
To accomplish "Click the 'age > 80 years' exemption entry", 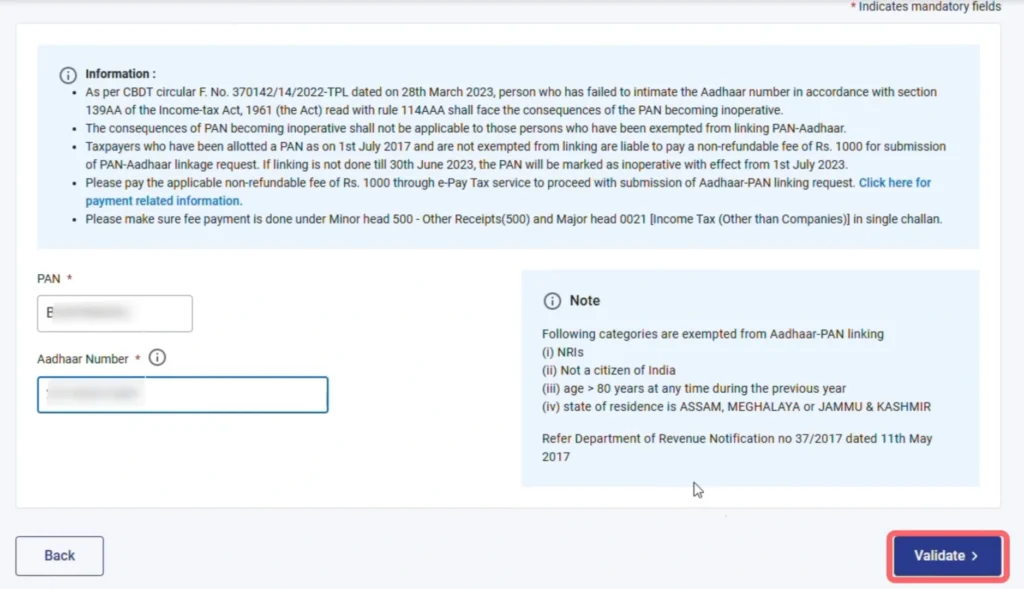I will coord(694,388).
